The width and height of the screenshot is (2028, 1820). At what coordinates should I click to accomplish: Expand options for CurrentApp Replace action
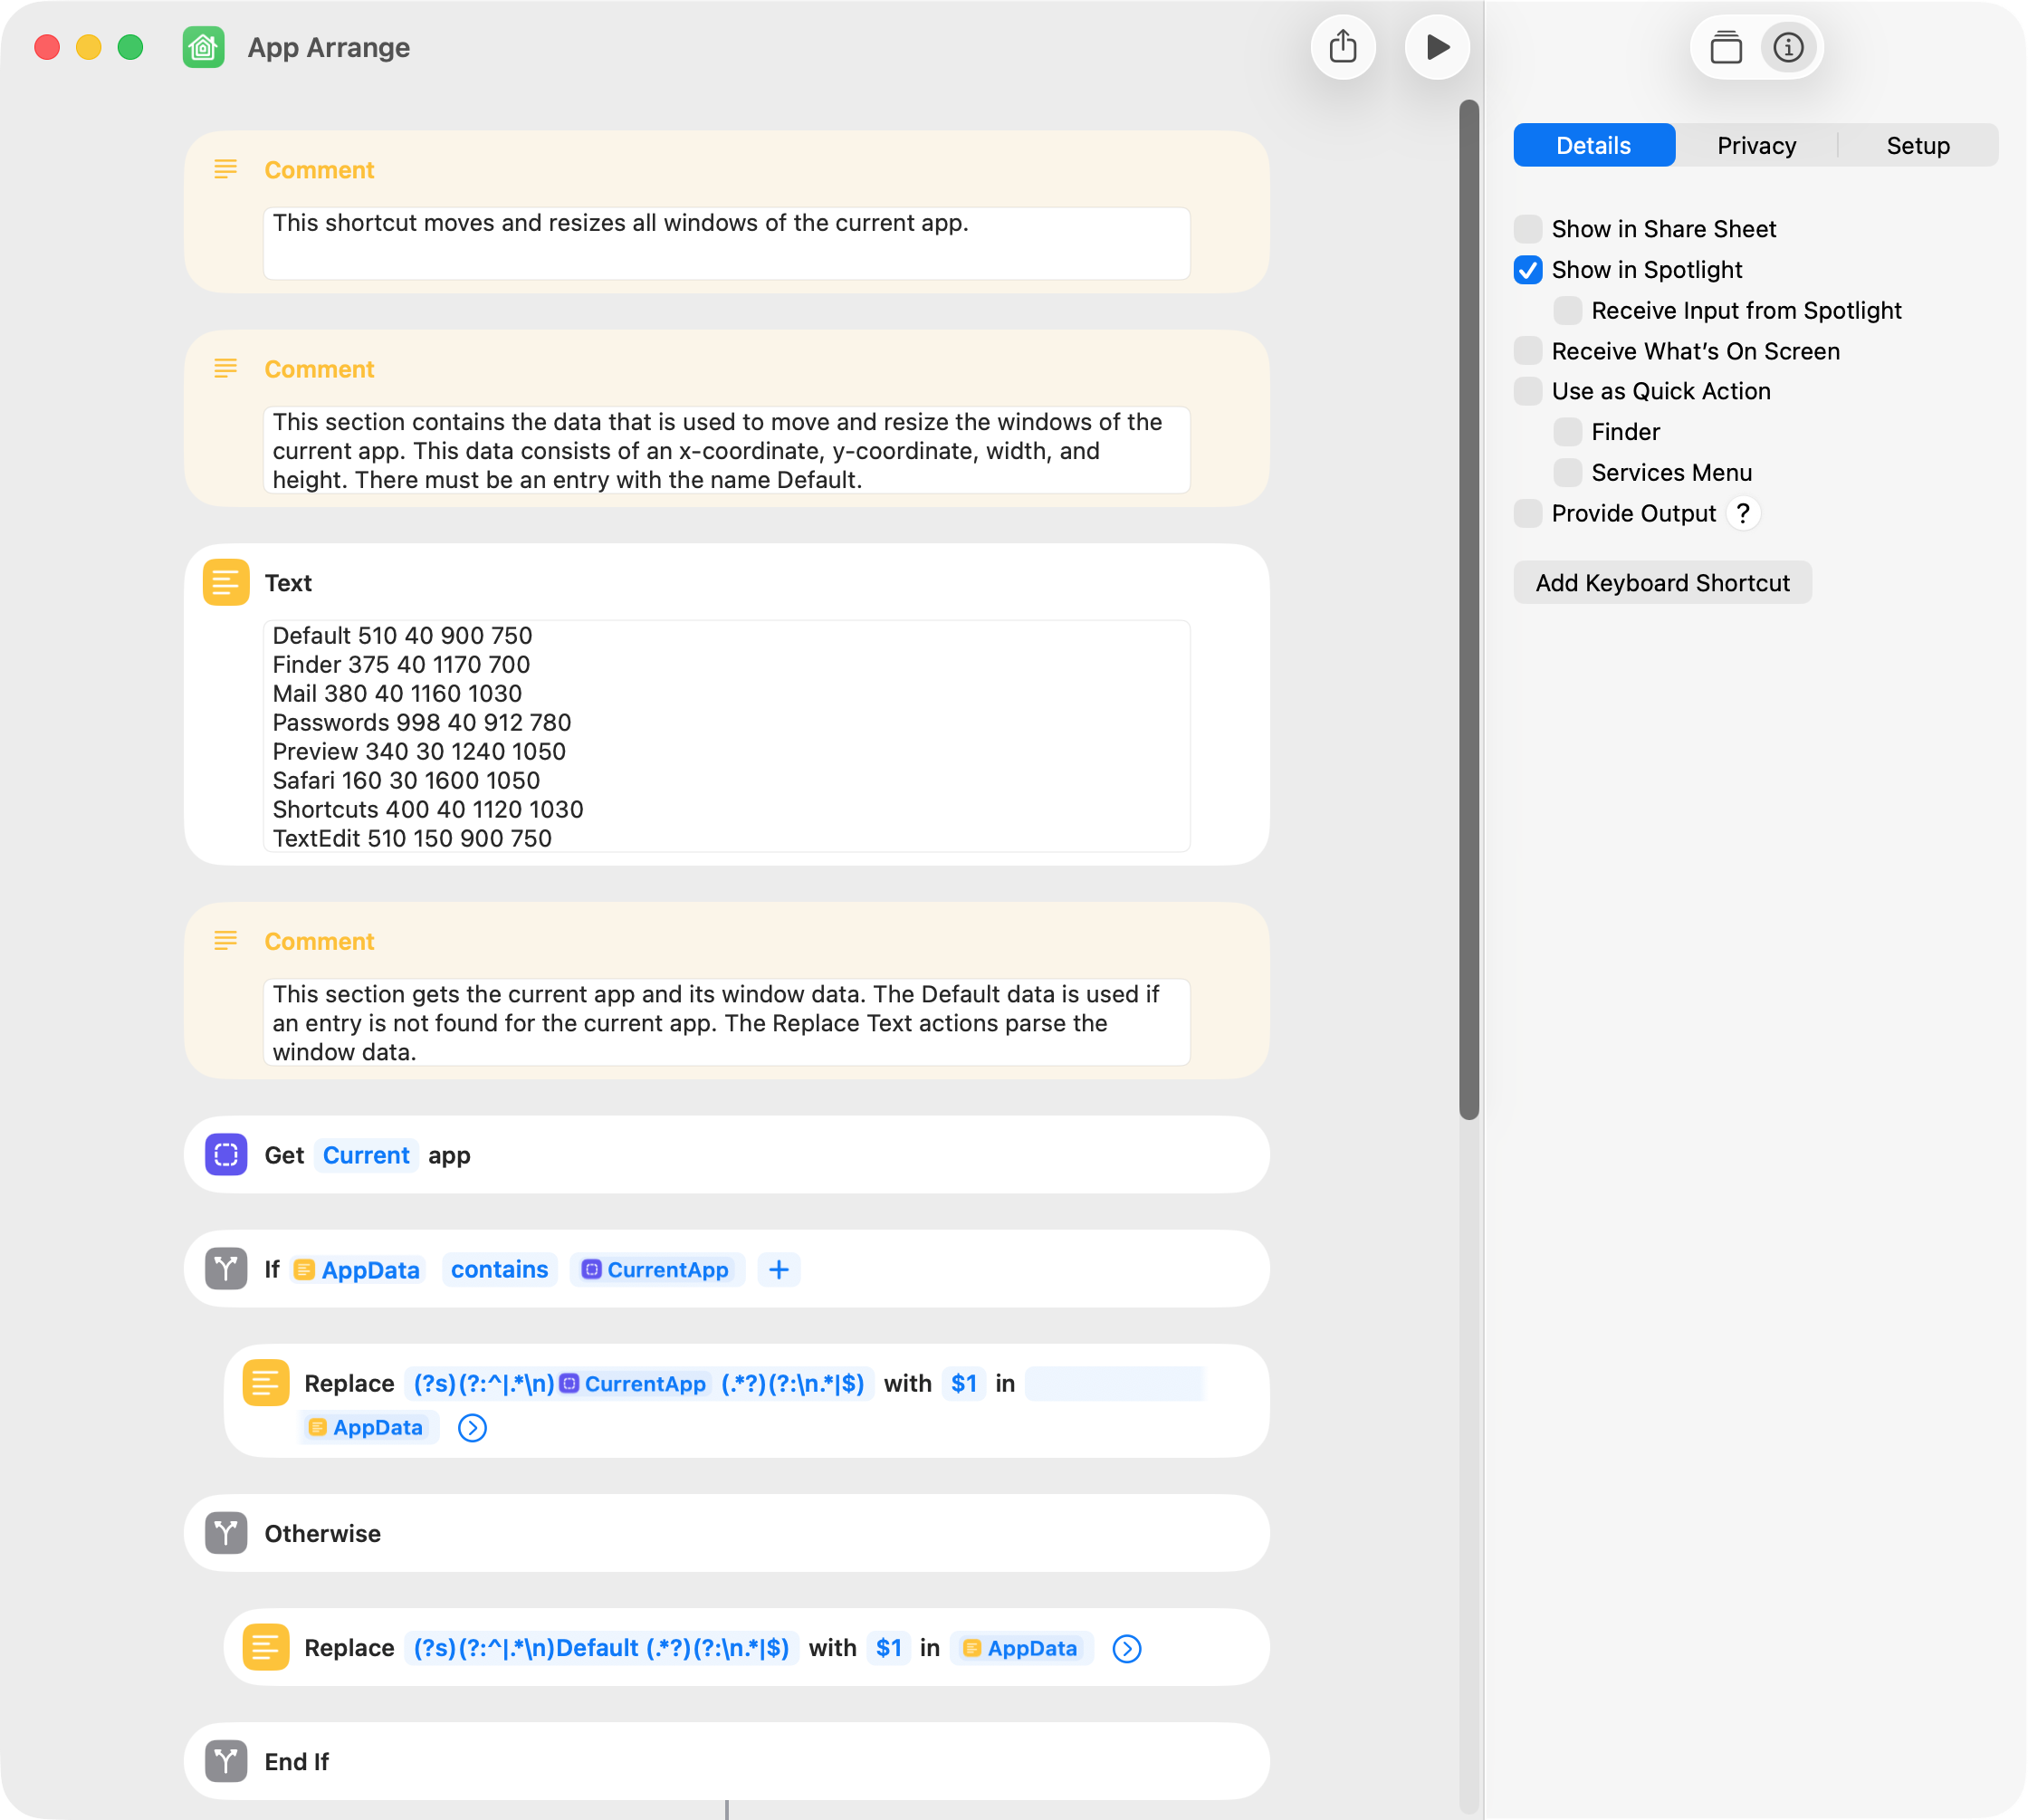pos(472,1428)
